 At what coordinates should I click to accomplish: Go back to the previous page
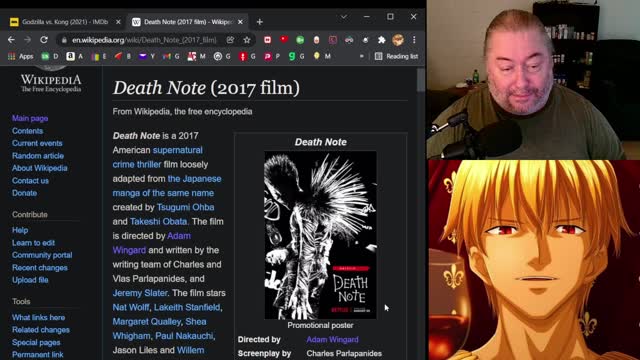(11, 40)
